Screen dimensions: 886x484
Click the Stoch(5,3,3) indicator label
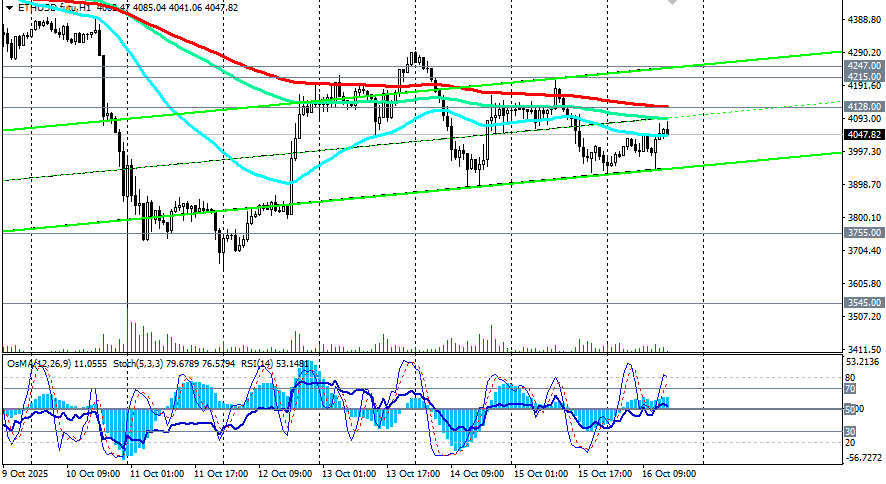[137, 364]
